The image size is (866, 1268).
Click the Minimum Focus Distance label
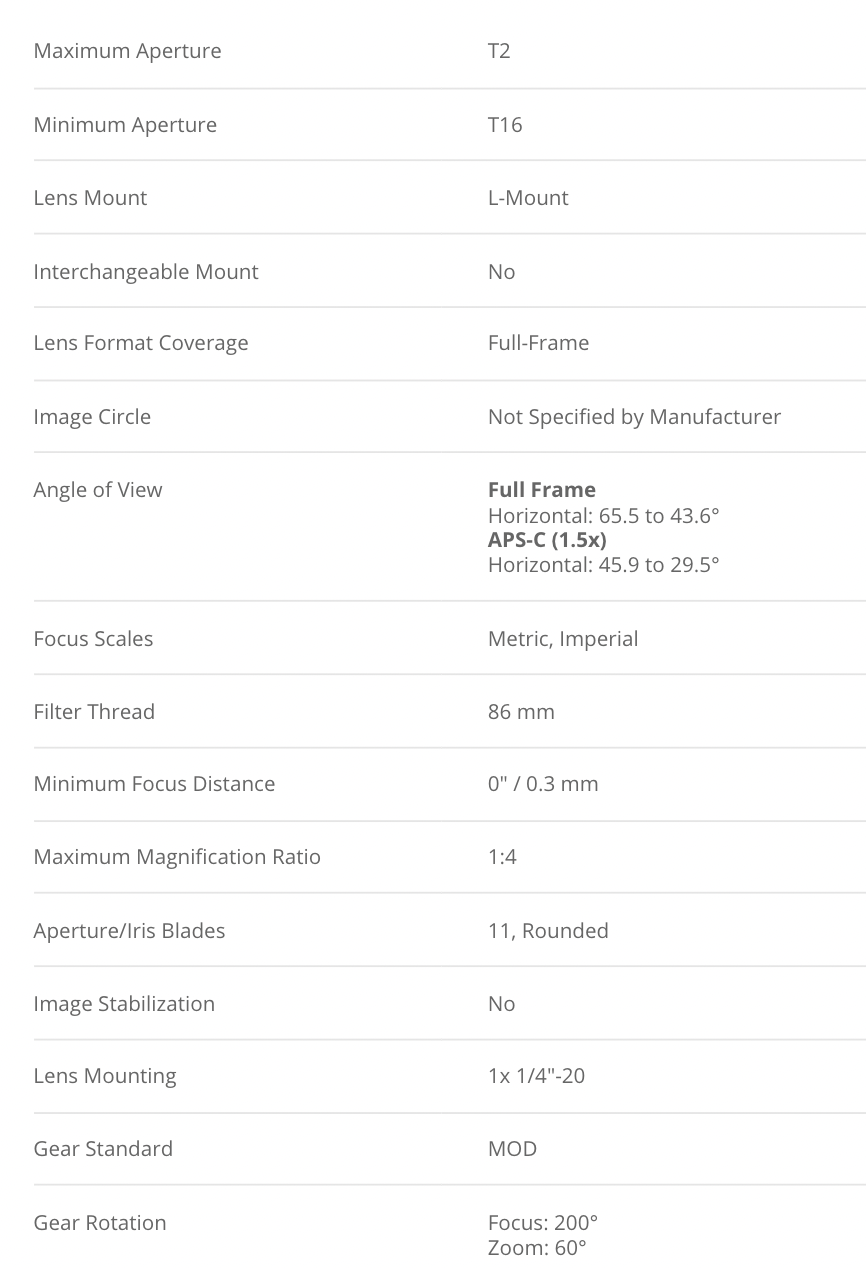click(154, 784)
